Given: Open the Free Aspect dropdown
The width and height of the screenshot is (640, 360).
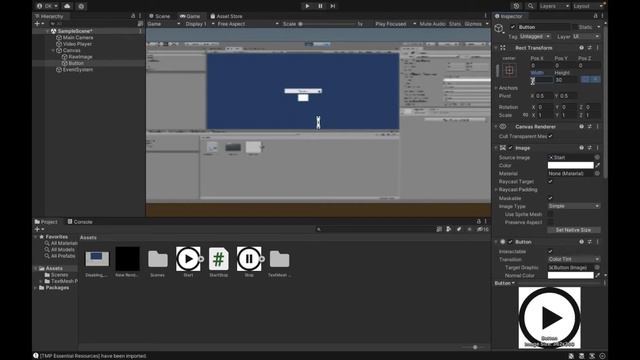Looking at the screenshot, I should tap(248, 24).
